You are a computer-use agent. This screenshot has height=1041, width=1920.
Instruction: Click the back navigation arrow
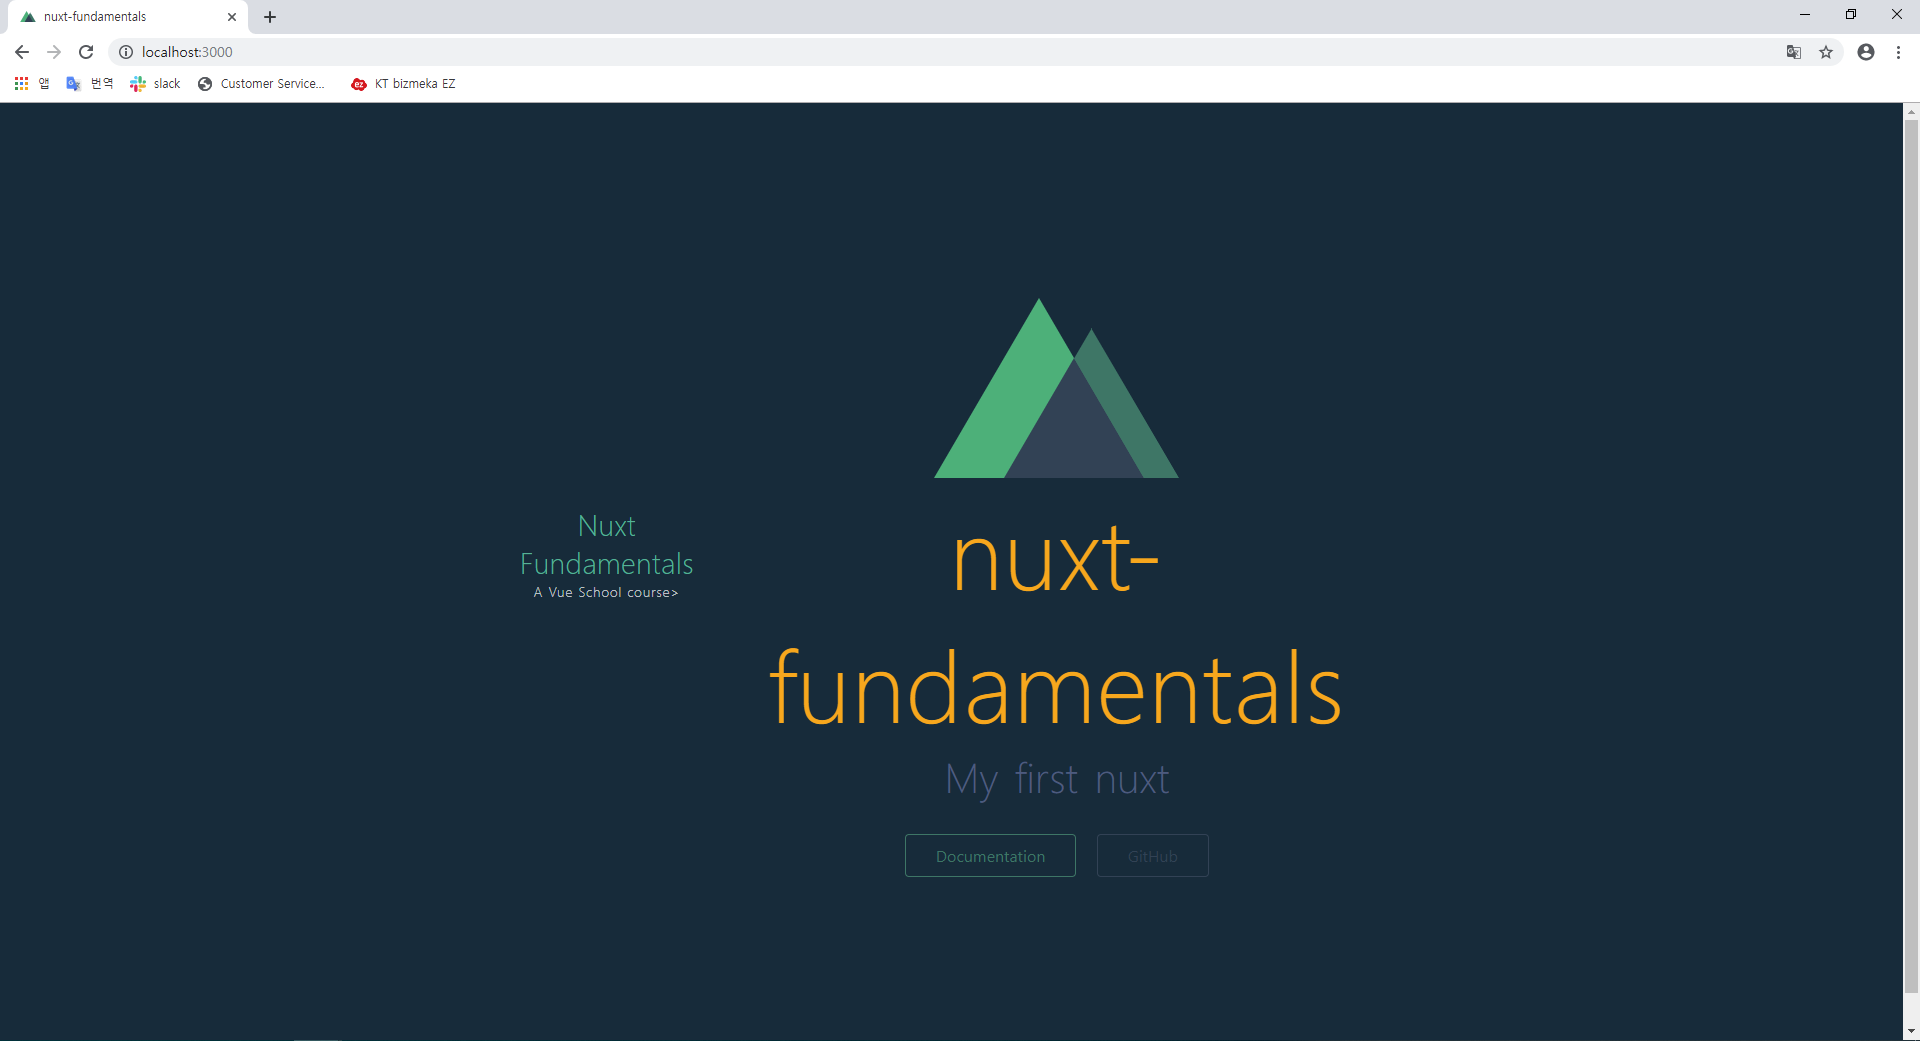(x=21, y=52)
